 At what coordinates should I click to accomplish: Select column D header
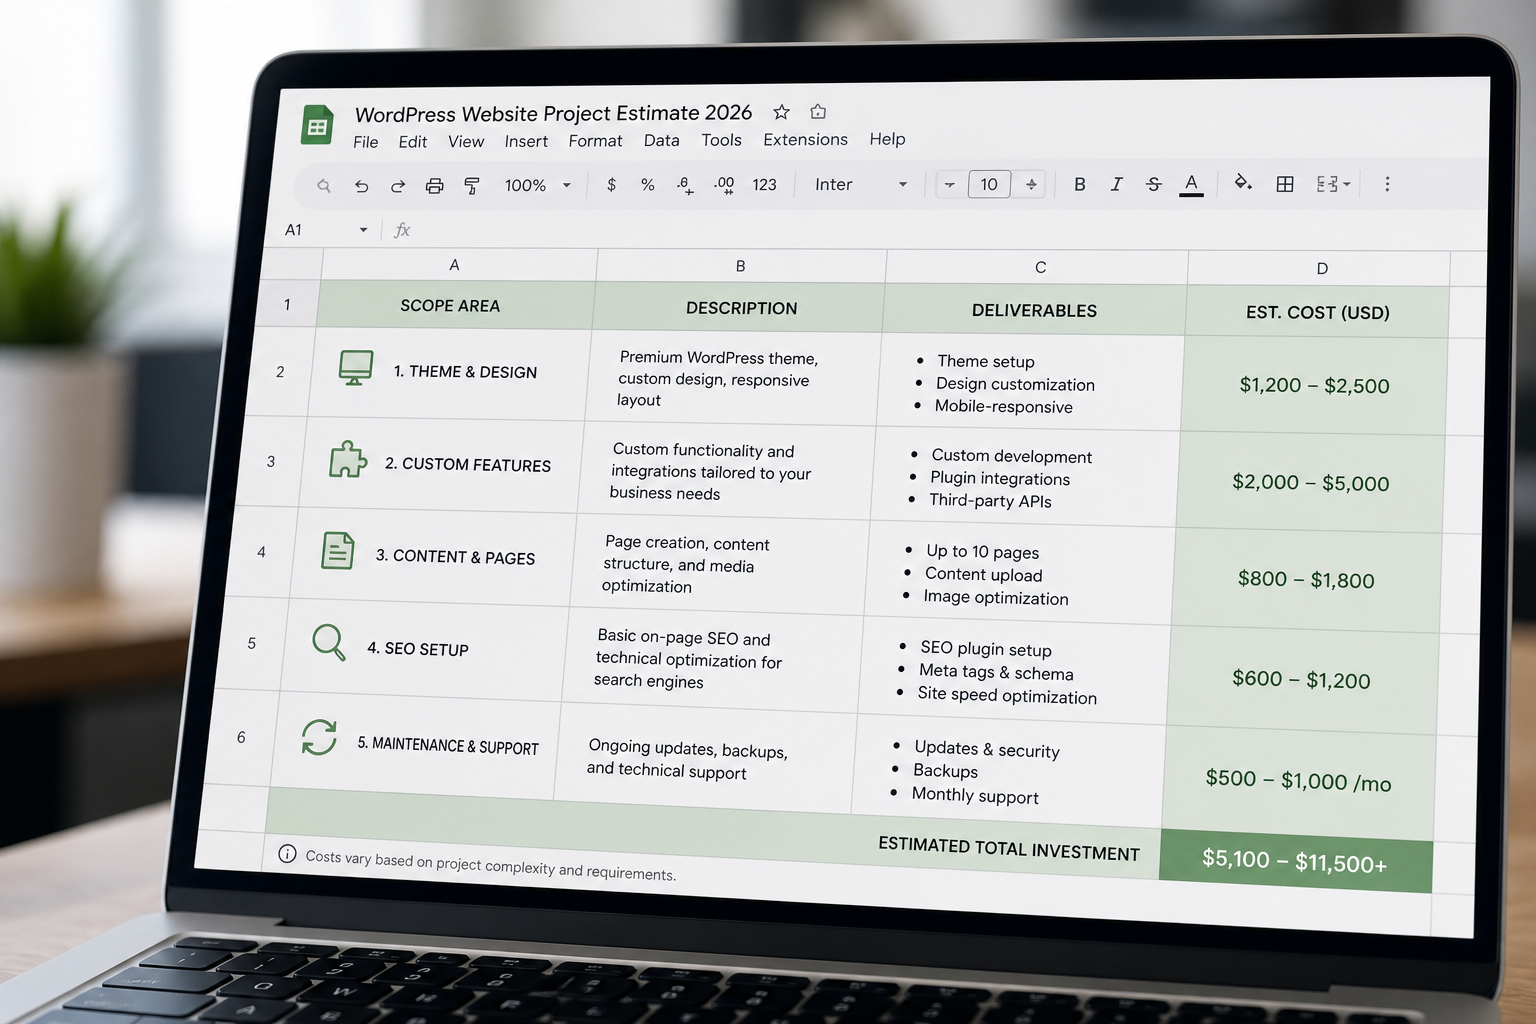pos(1321,269)
